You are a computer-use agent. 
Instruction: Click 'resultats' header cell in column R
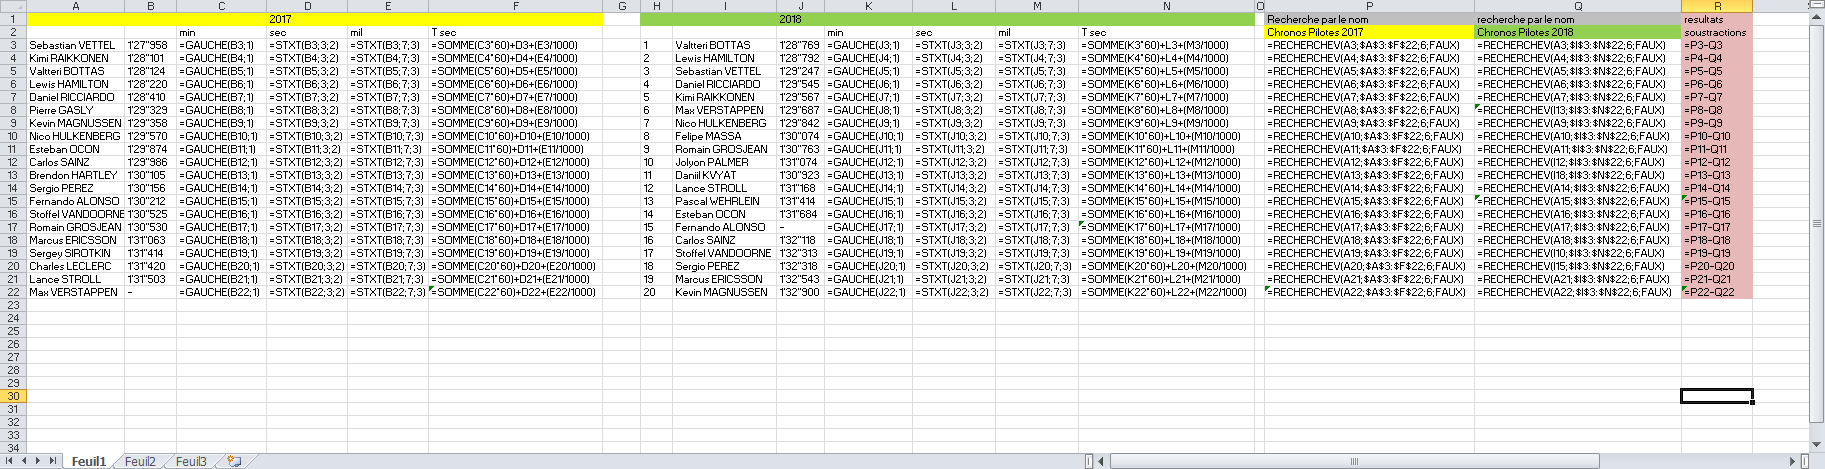[1717, 19]
